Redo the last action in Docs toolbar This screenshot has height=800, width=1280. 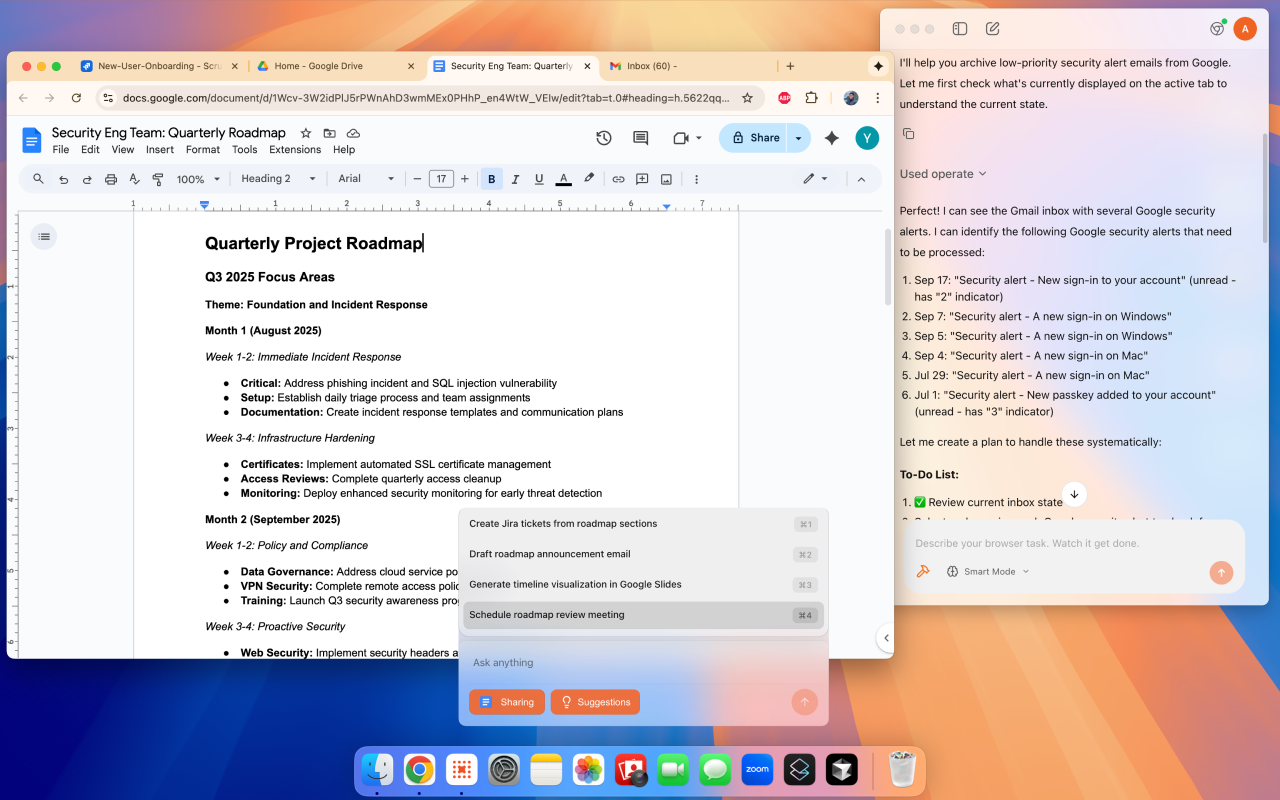tap(87, 179)
